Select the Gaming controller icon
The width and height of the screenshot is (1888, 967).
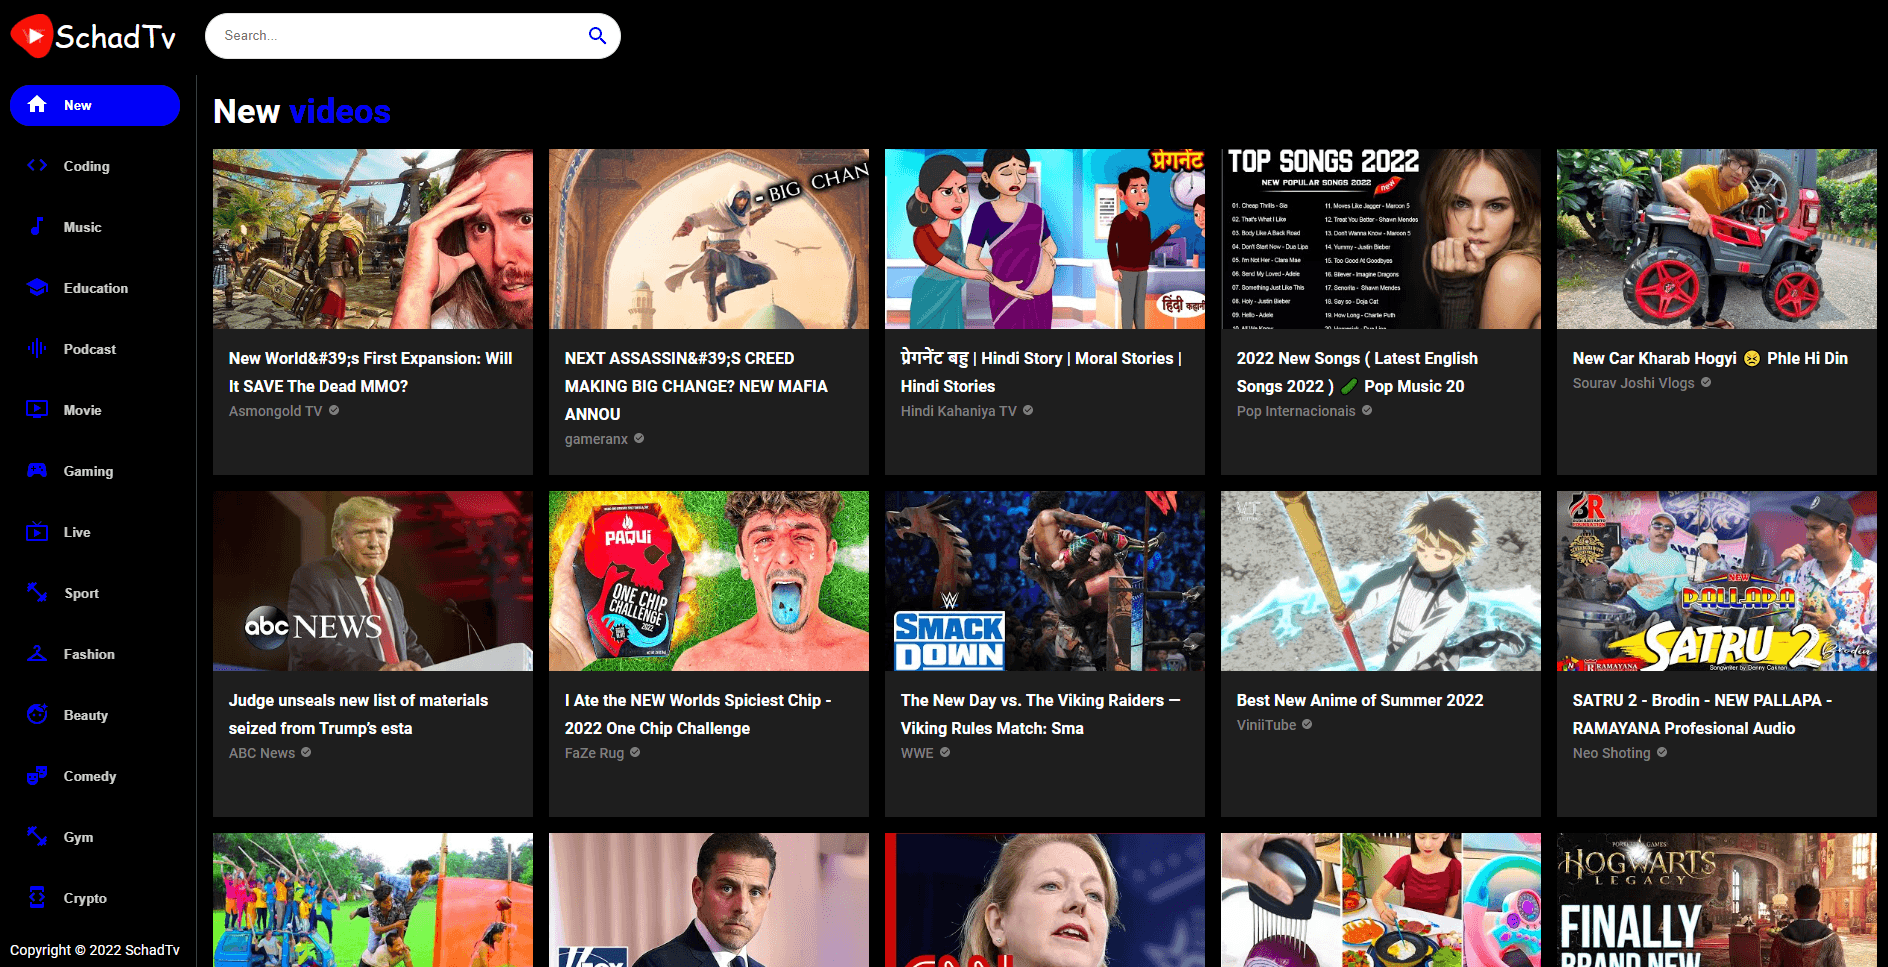click(x=37, y=471)
